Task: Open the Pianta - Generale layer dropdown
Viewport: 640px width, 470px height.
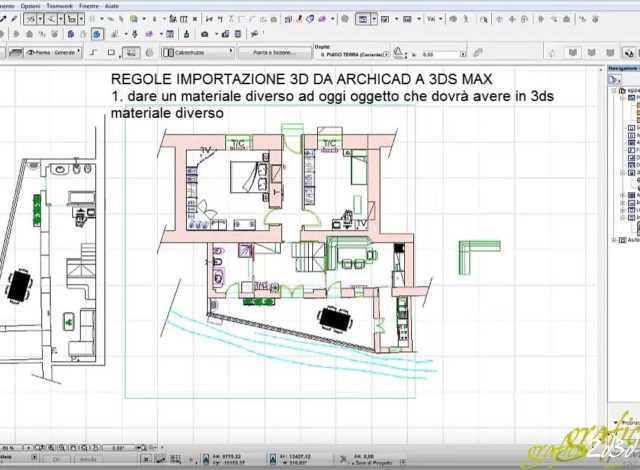Action: (x=60, y=52)
